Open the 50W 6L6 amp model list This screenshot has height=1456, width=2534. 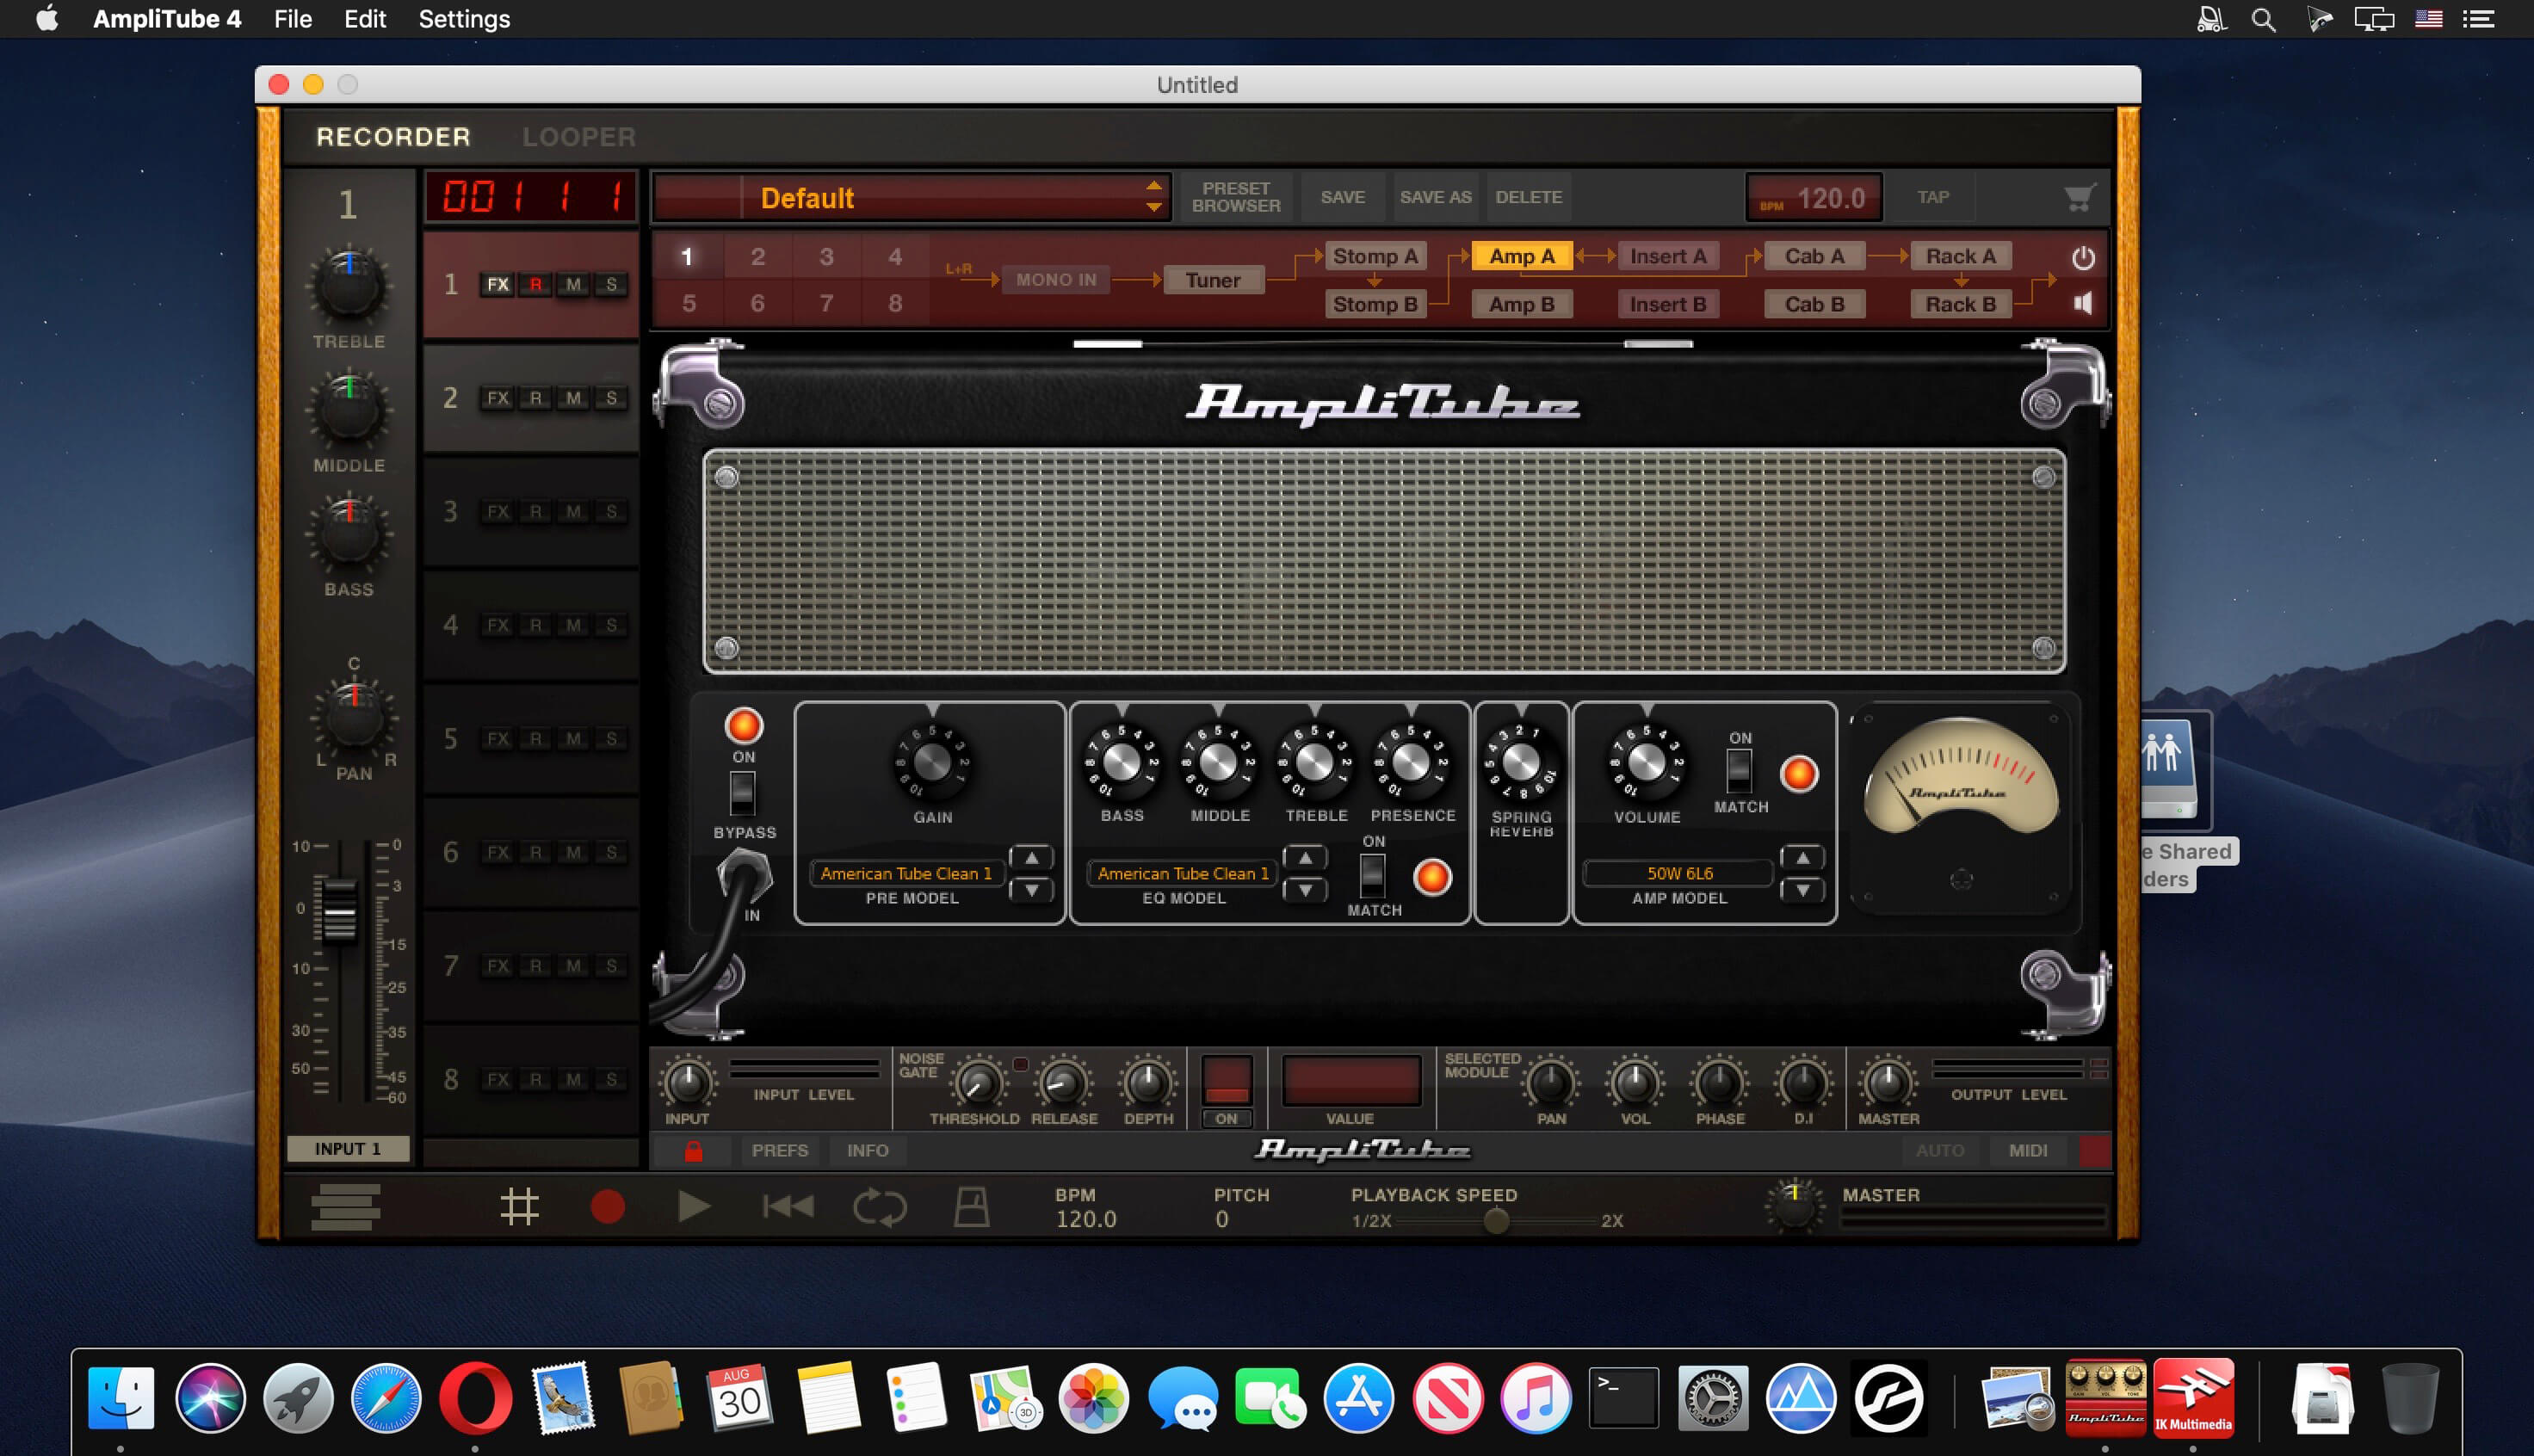pos(1679,873)
